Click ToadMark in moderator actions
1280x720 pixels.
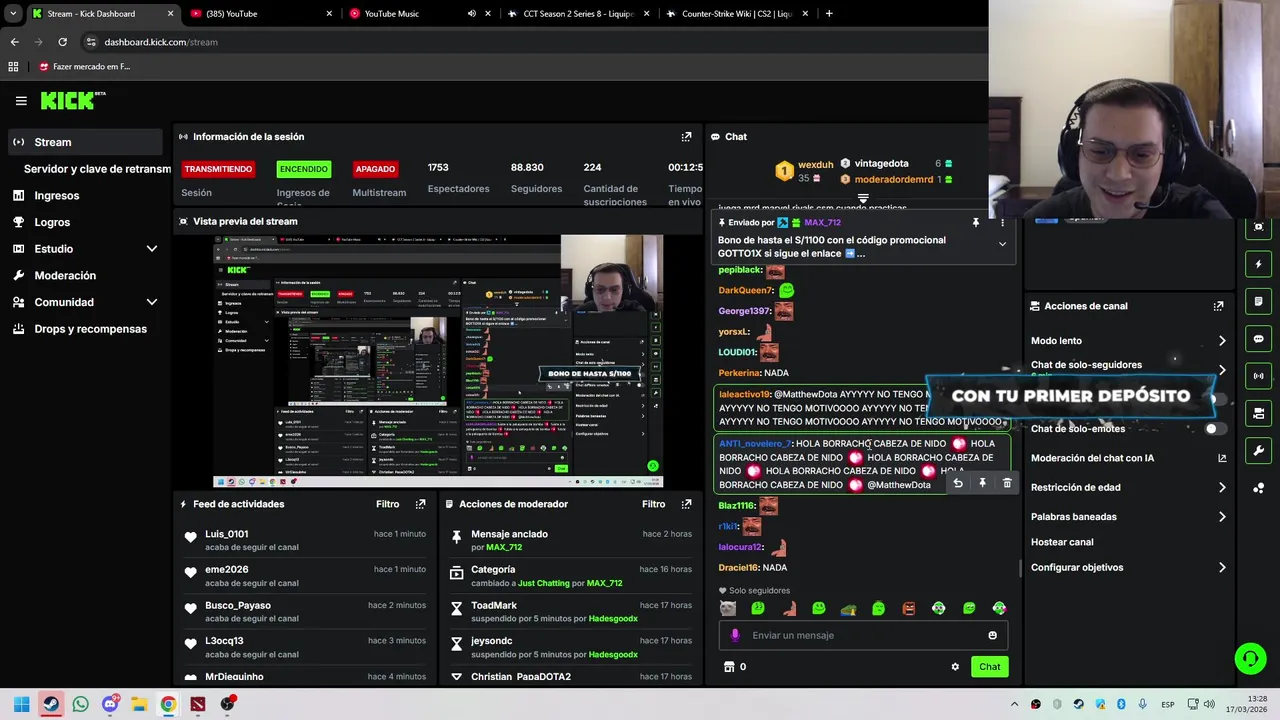(x=494, y=605)
